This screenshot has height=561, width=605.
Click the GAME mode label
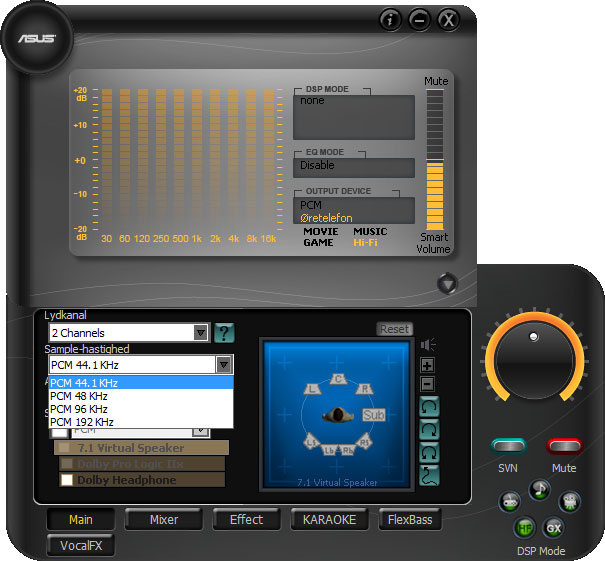click(318, 243)
